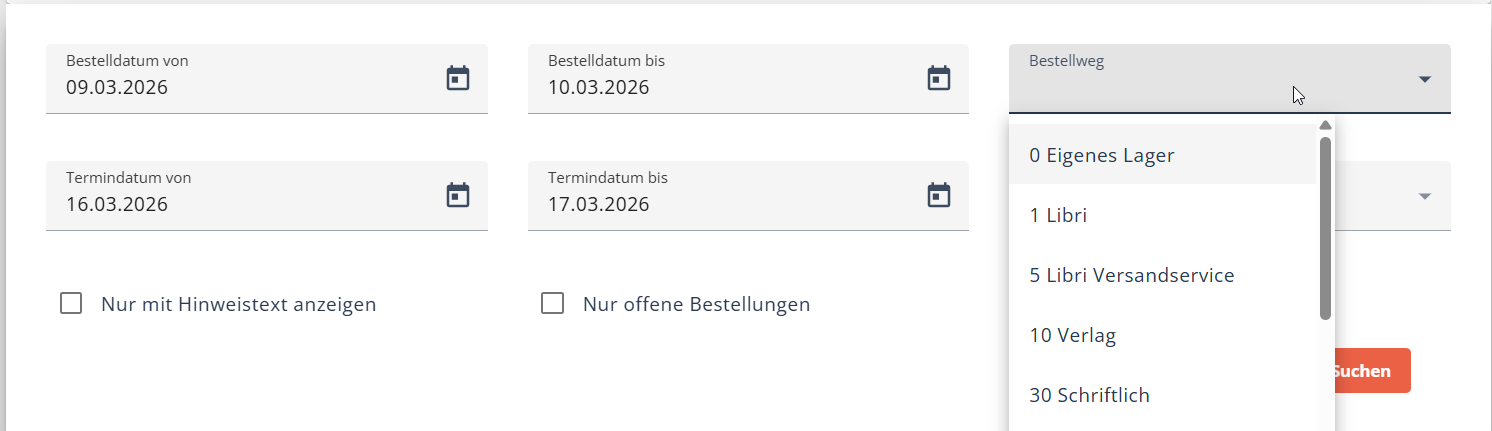The image size is (1492, 431).
Task: Click the dropdown list scrollbar thumb
Action: pos(1325,228)
